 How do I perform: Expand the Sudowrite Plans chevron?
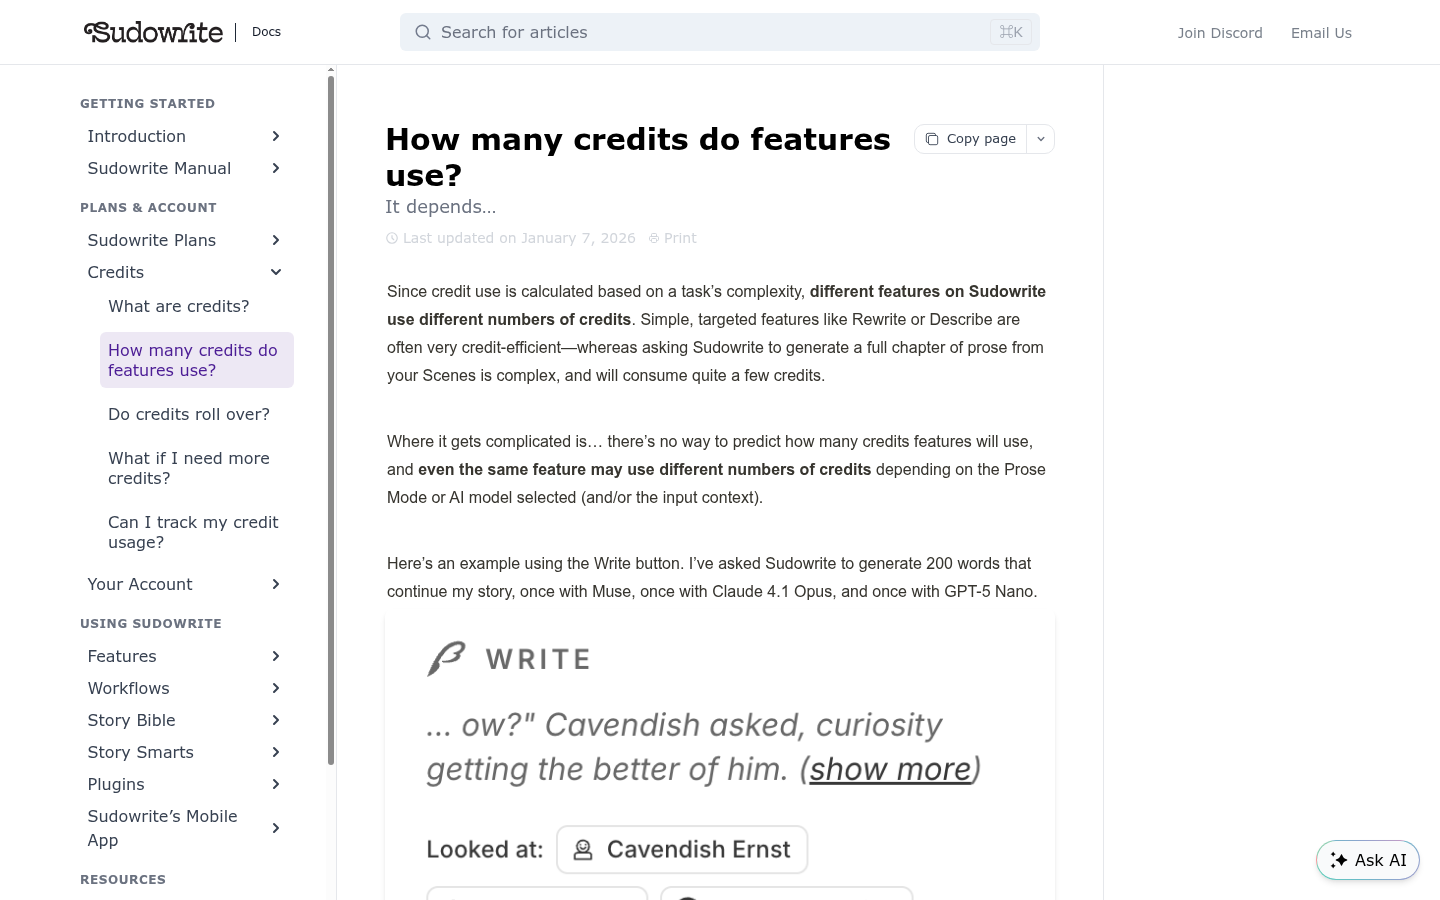(x=276, y=240)
